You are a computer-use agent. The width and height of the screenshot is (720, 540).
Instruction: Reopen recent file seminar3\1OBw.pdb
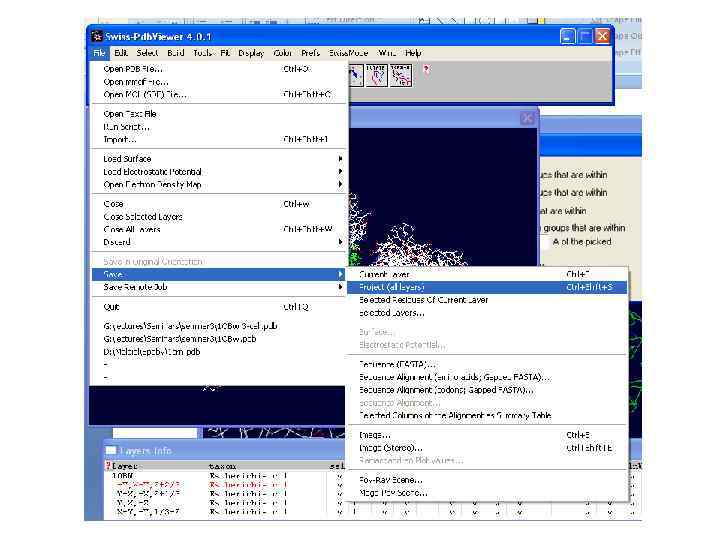point(218,339)
